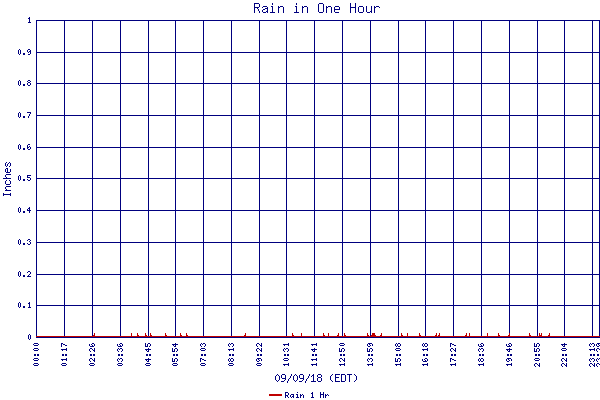Click the x-axis time label '17:27'
The image size is (600, 400).
pyautogui.click(x=453, y=354)
